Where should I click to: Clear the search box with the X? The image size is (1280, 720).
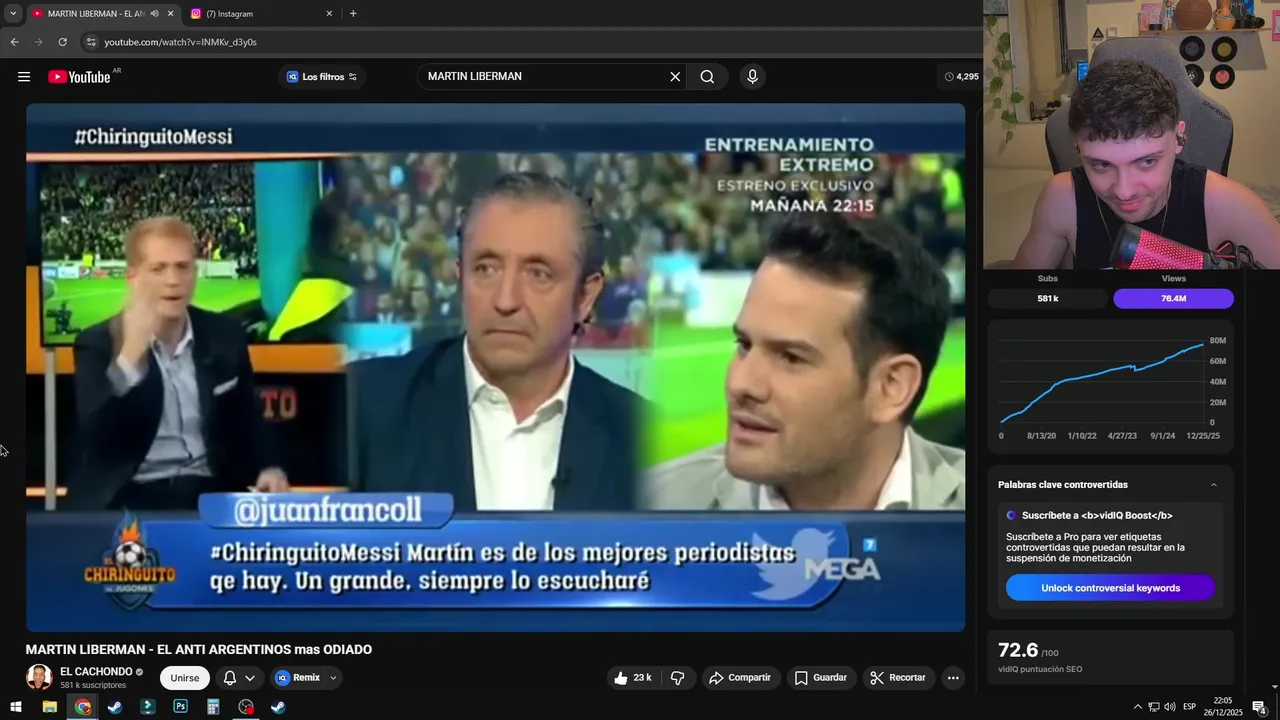click(x=675, y=77)
